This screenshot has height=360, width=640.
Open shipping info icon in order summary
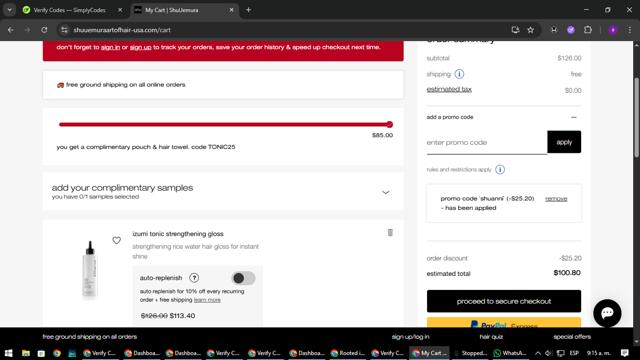(x=459, y=74)
